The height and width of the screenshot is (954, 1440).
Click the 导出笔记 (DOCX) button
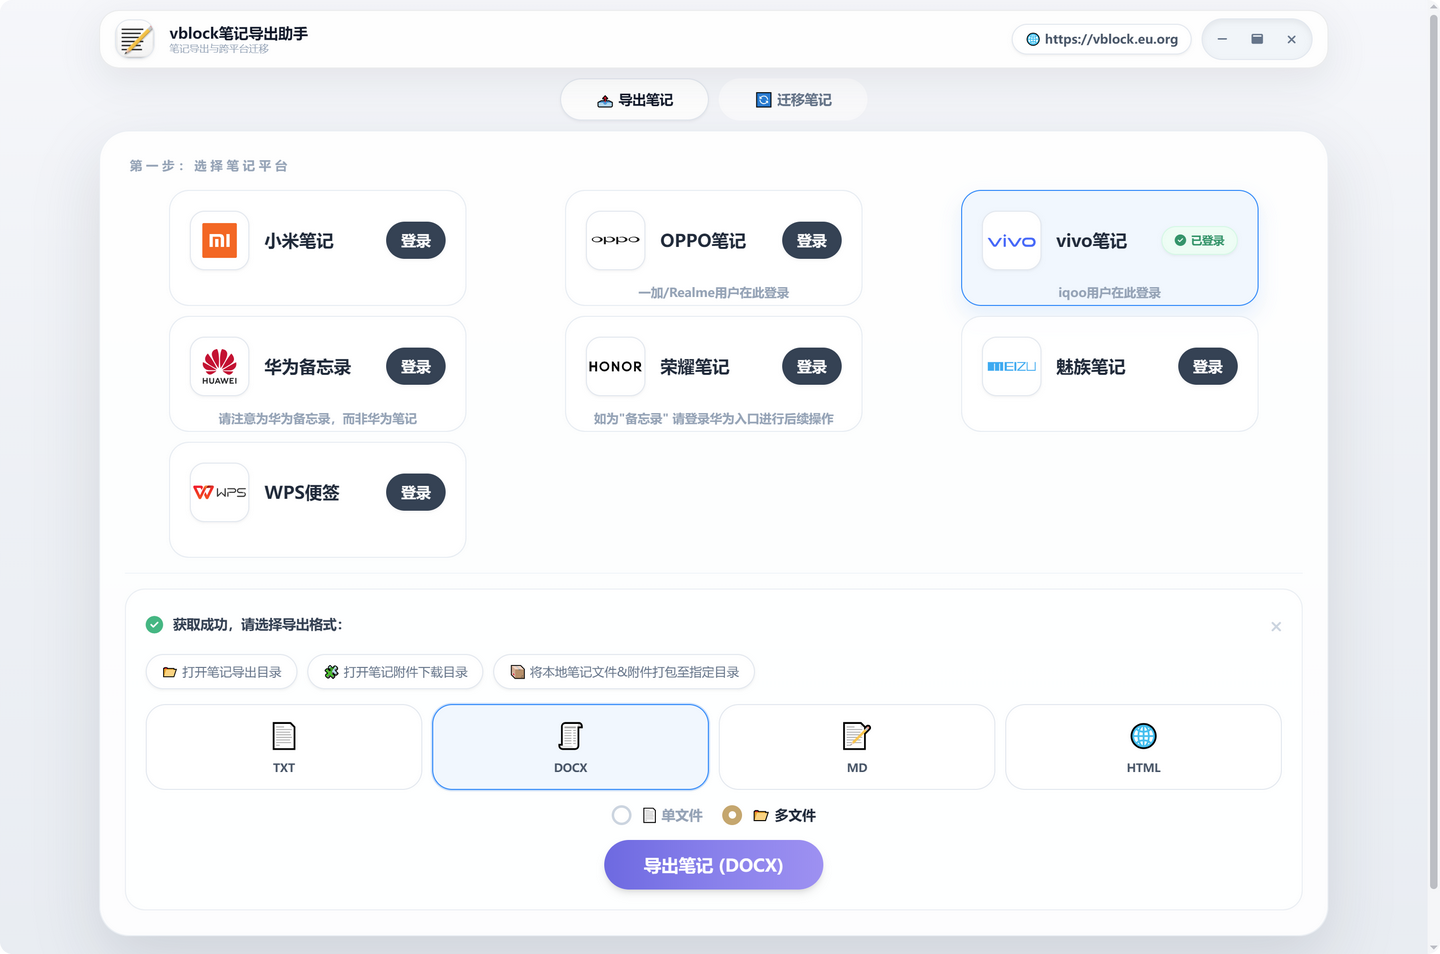point(713,865)
